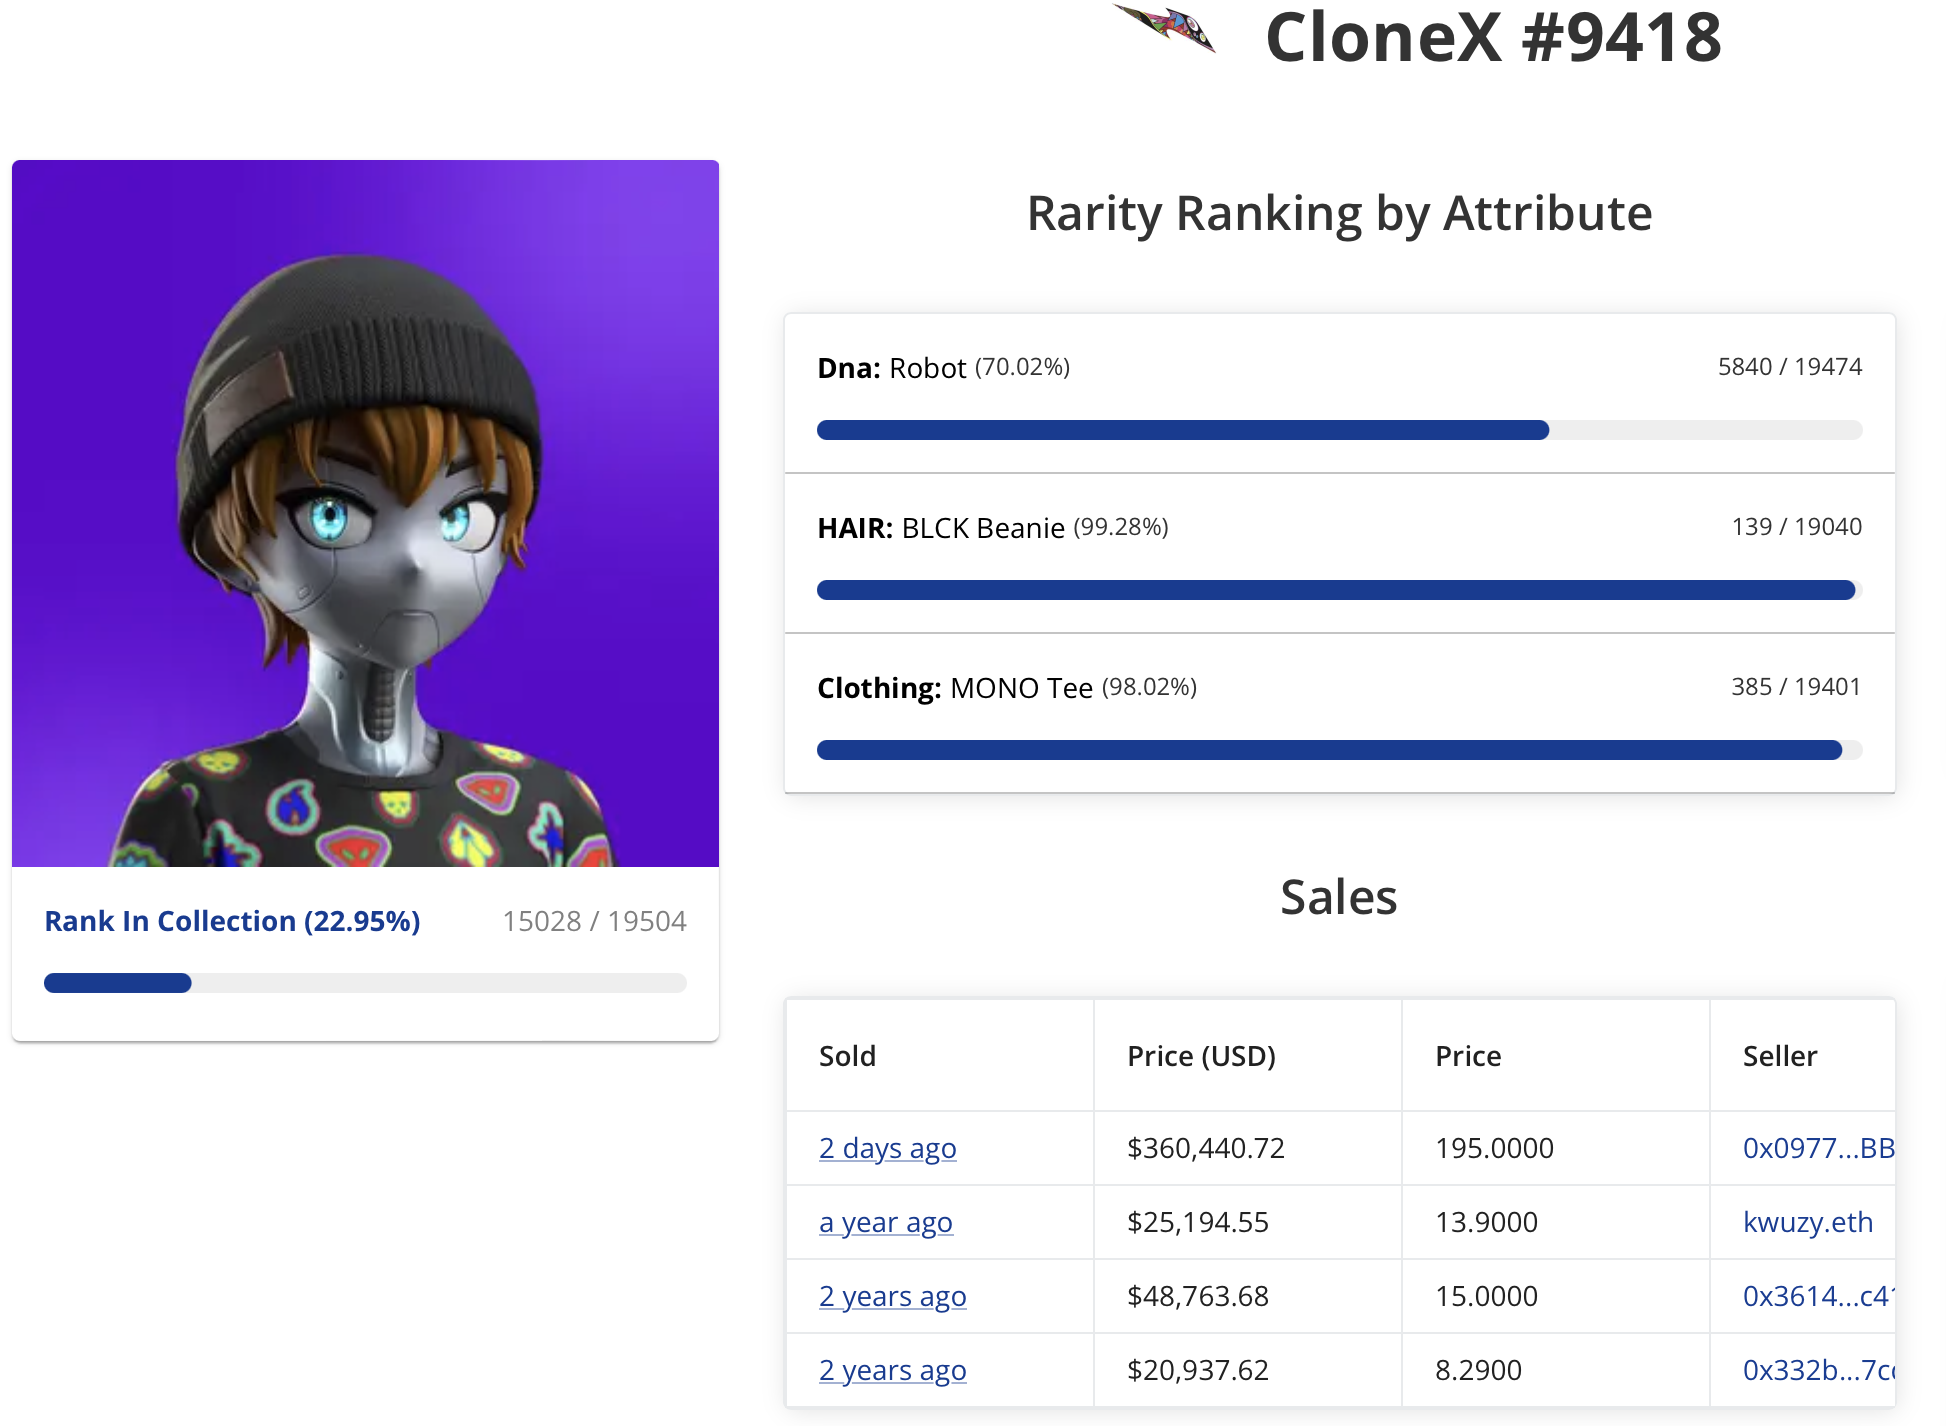Click the colorful logo beside CloneX #9418
This screenshot has width=1946, height=1426.
pos(1165,28)
